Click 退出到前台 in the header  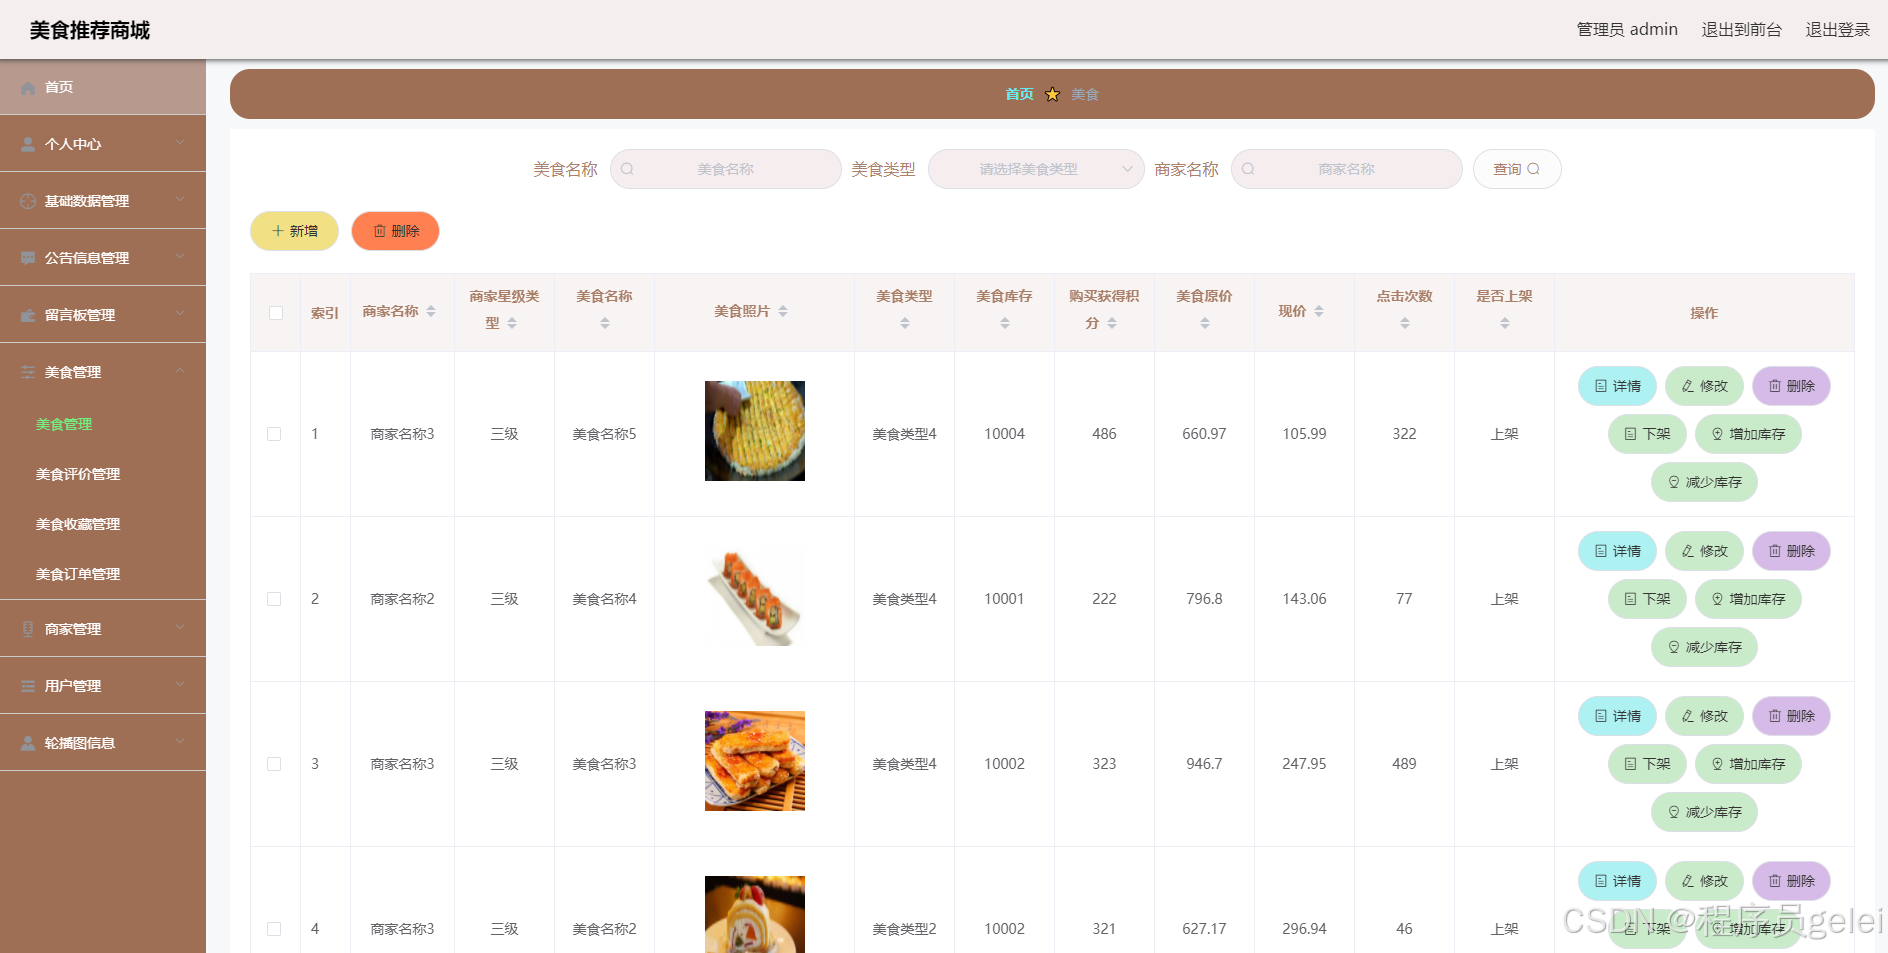point(1742,30)
